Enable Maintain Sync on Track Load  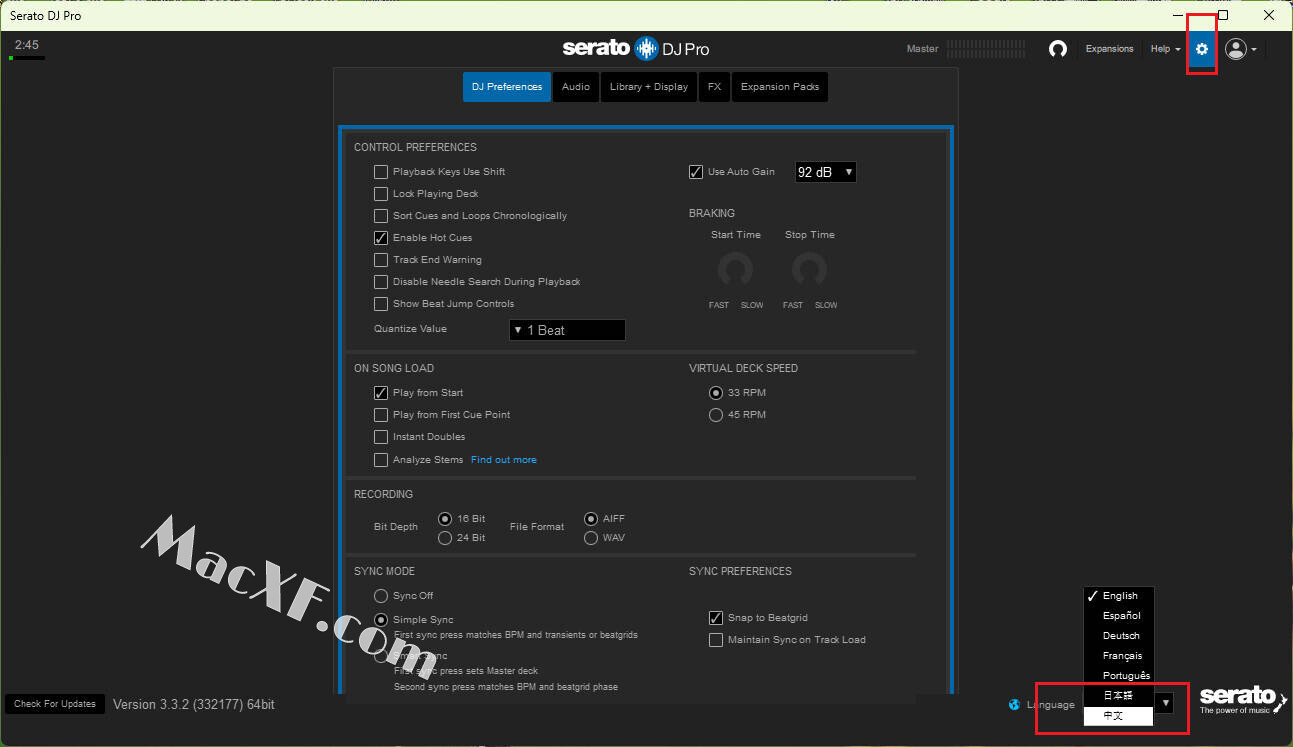[x=716, y=640]
